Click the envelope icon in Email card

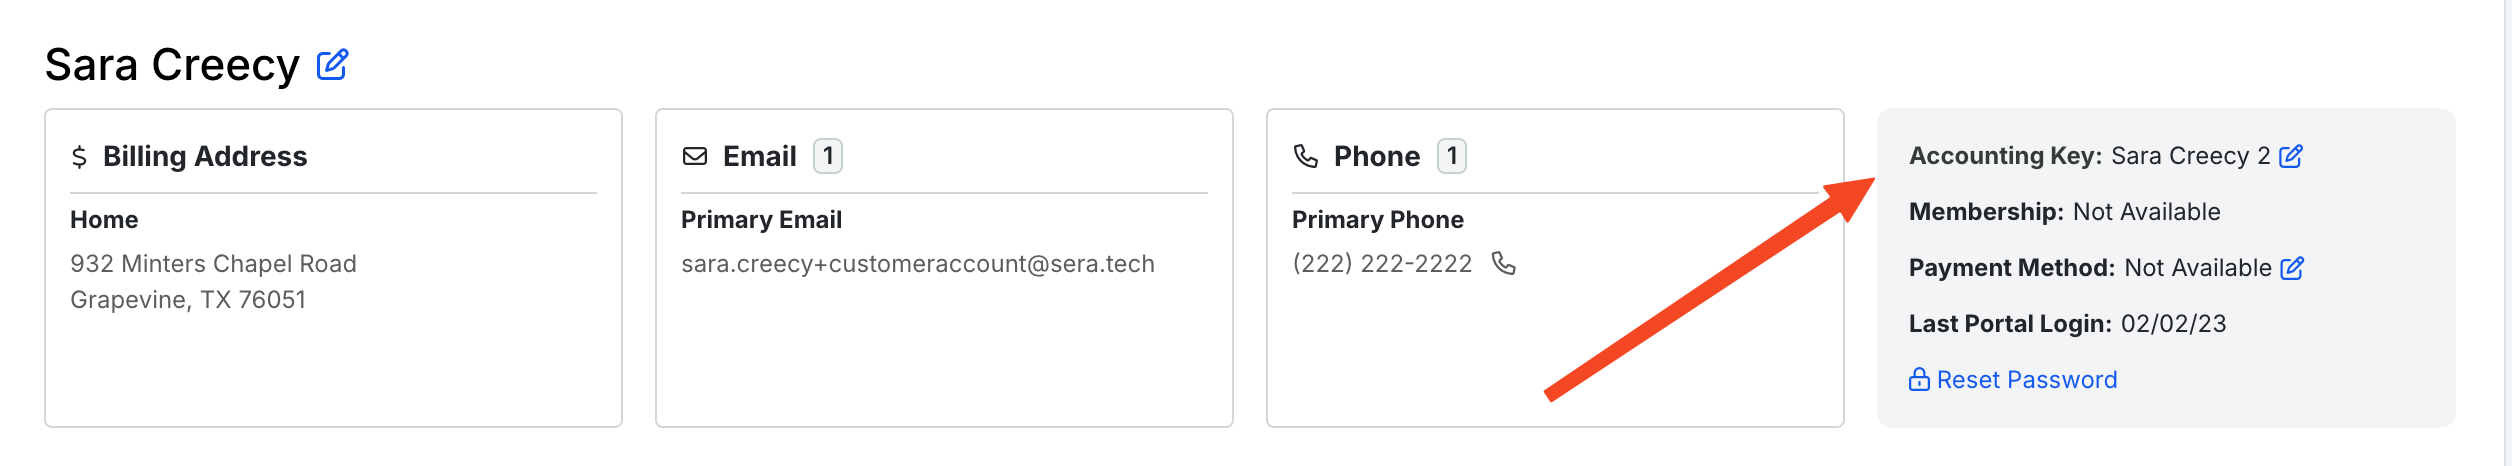pos(695,156)
